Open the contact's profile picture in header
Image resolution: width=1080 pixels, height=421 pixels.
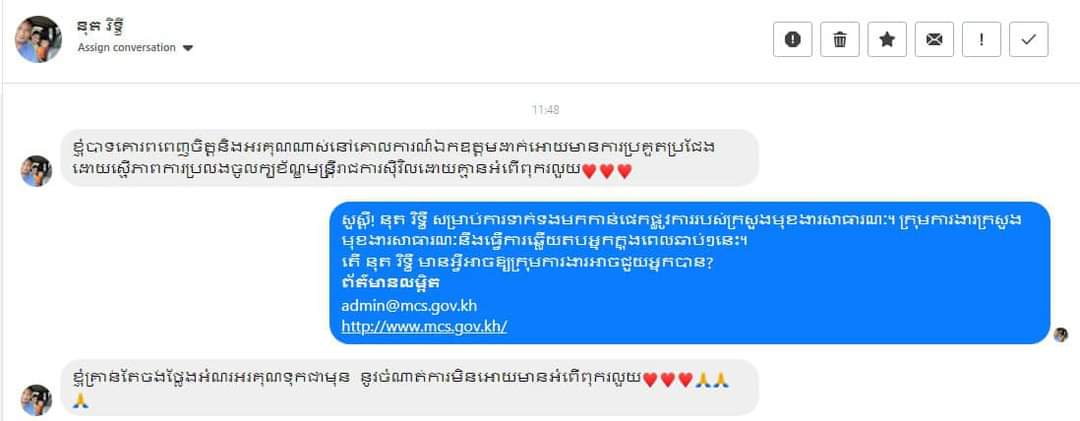pyautogui.click(x=39, y=39)
